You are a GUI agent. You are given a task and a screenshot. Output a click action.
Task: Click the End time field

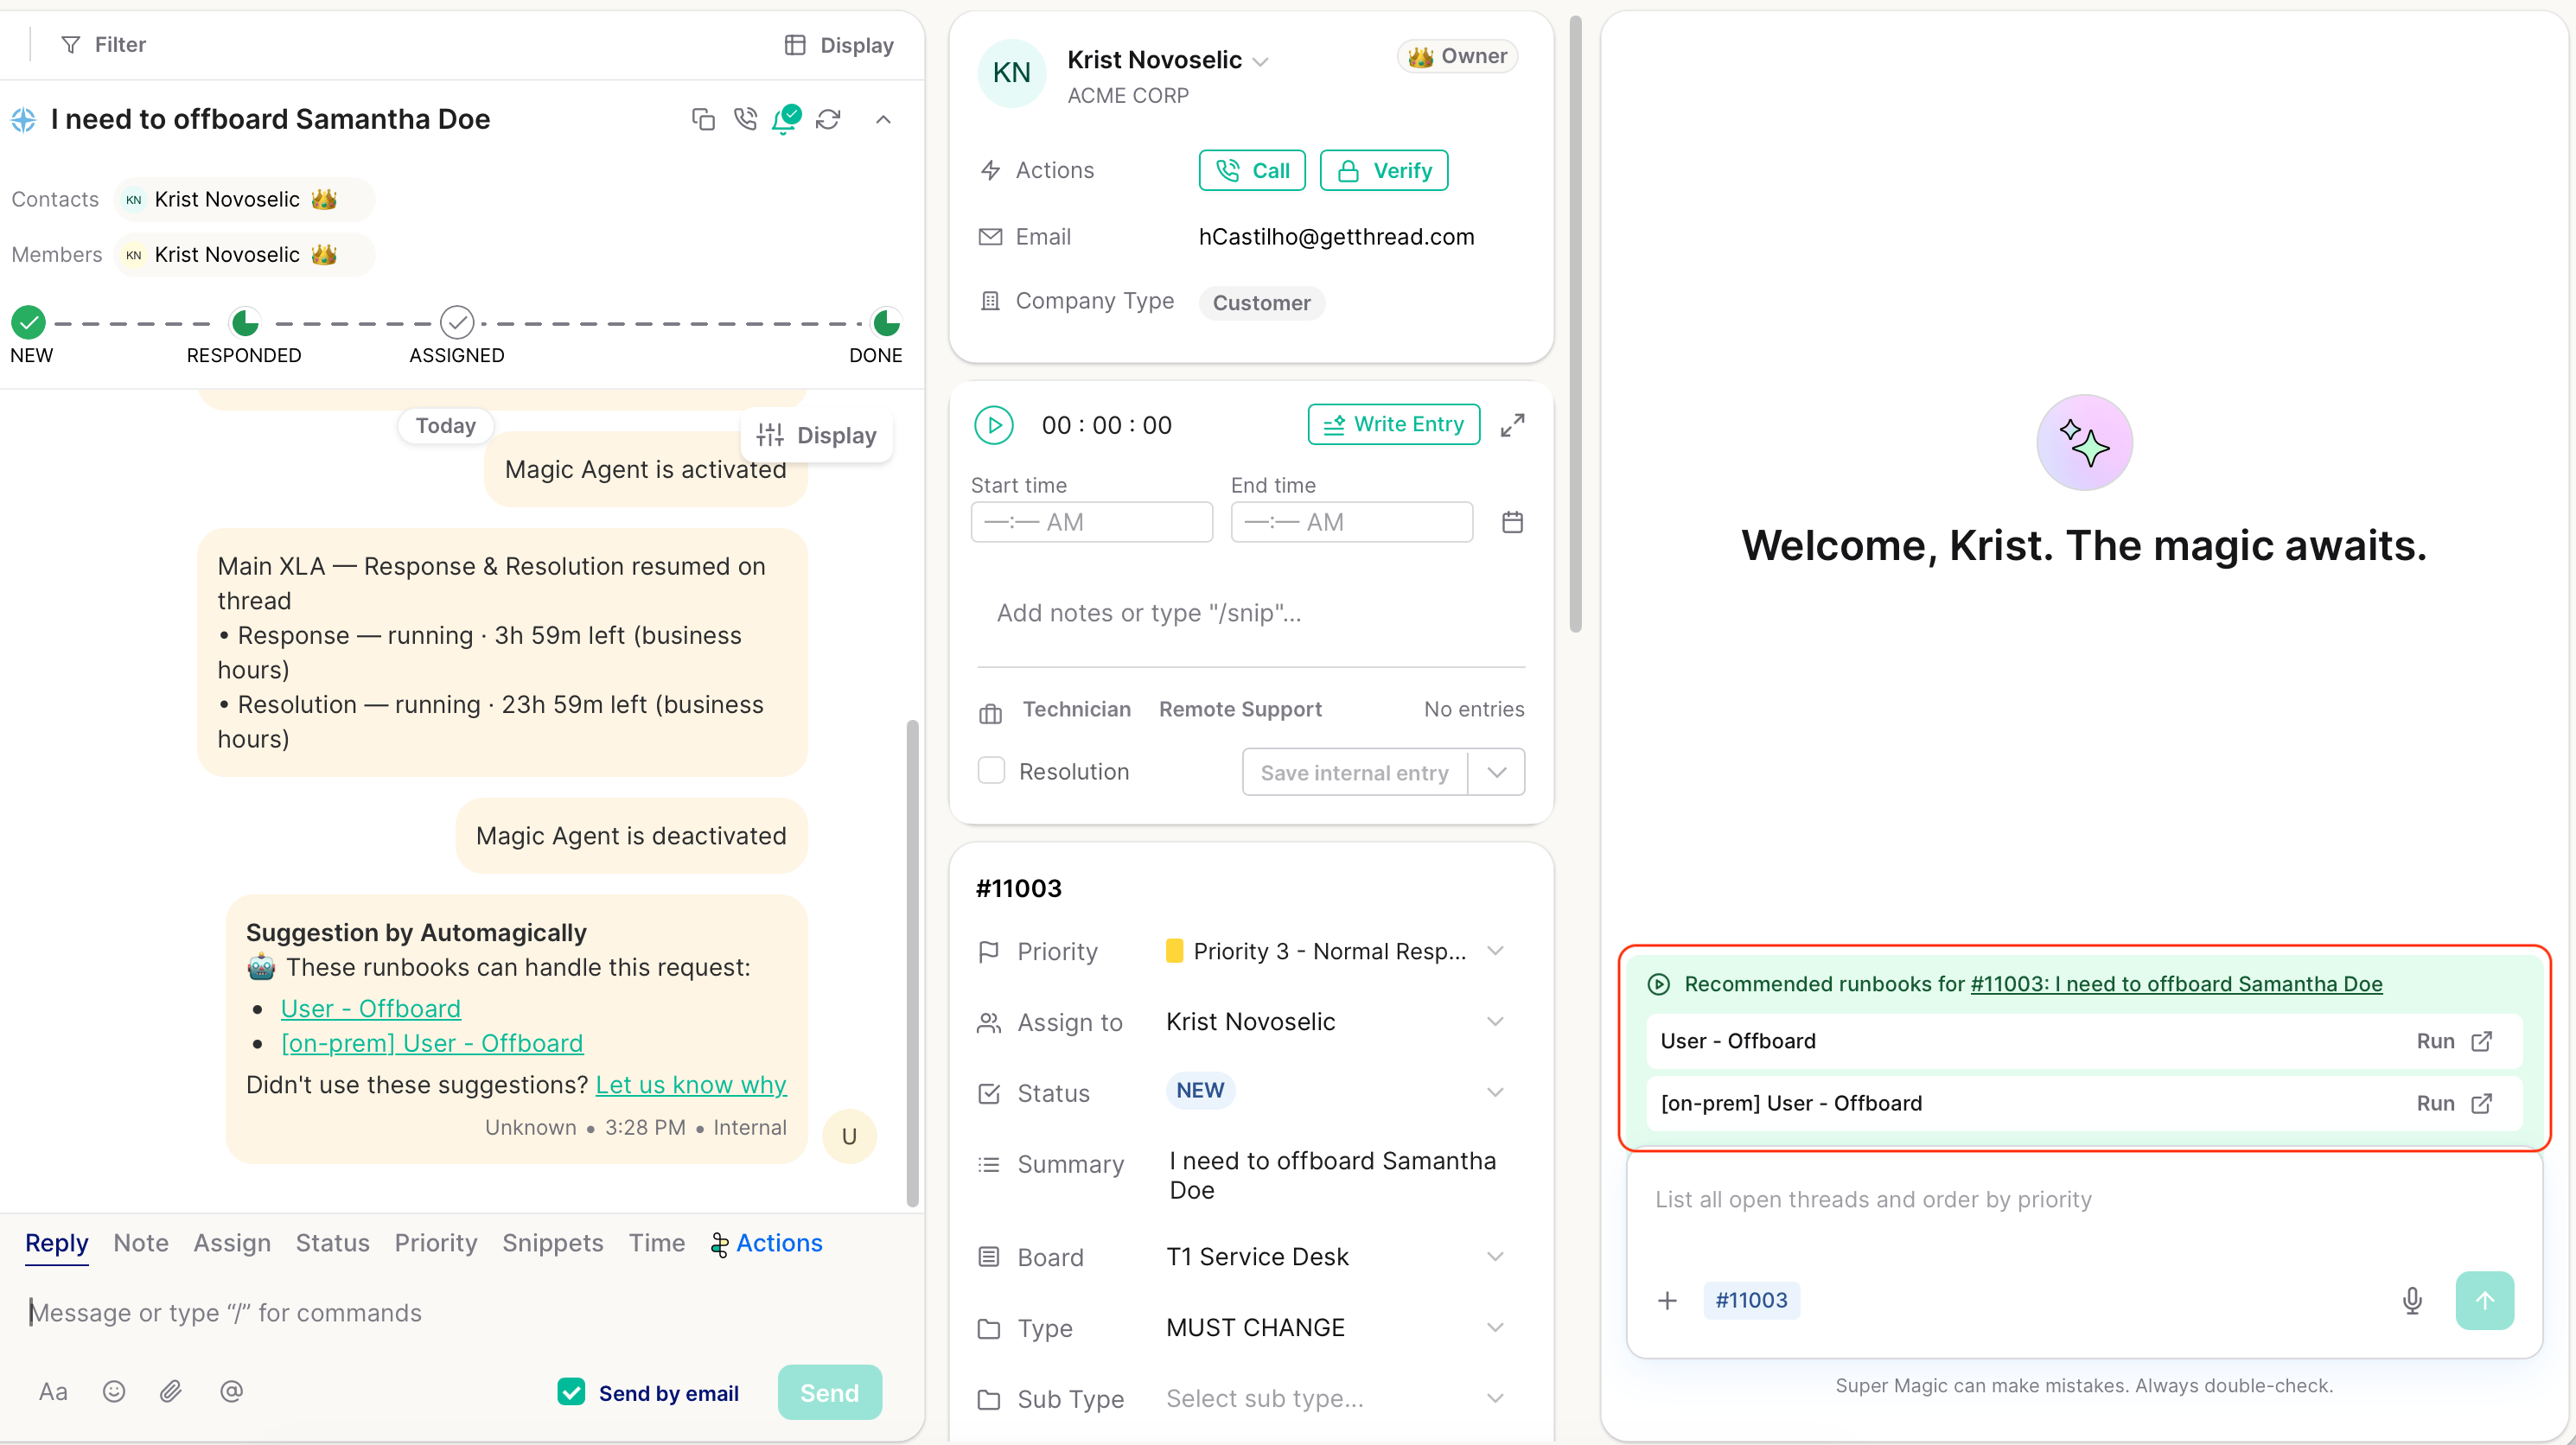(x=1351, y=522)
